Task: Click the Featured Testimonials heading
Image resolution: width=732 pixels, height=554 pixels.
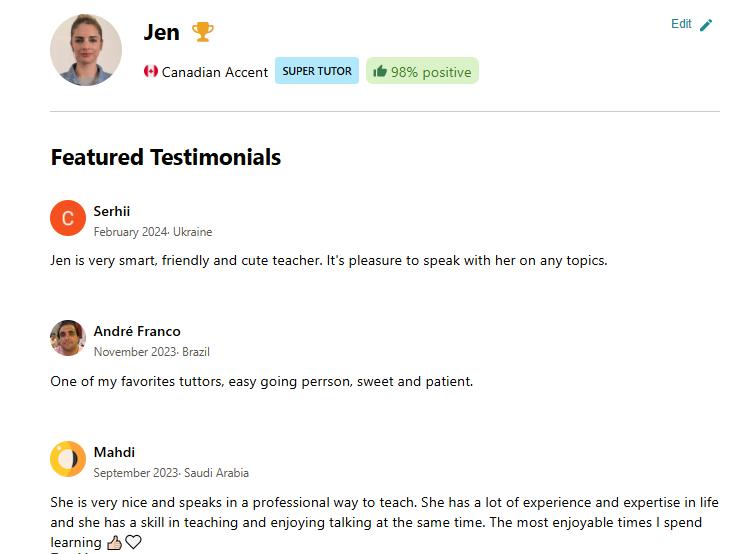Action: [166, 157]
